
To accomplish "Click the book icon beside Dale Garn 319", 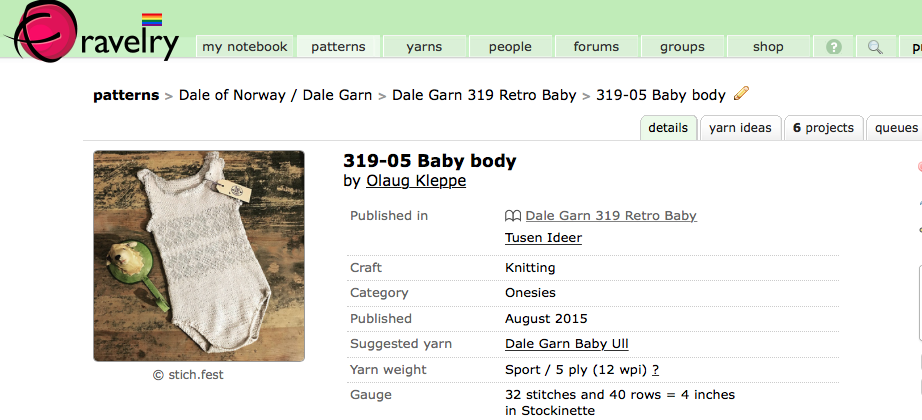I will 513,216.
